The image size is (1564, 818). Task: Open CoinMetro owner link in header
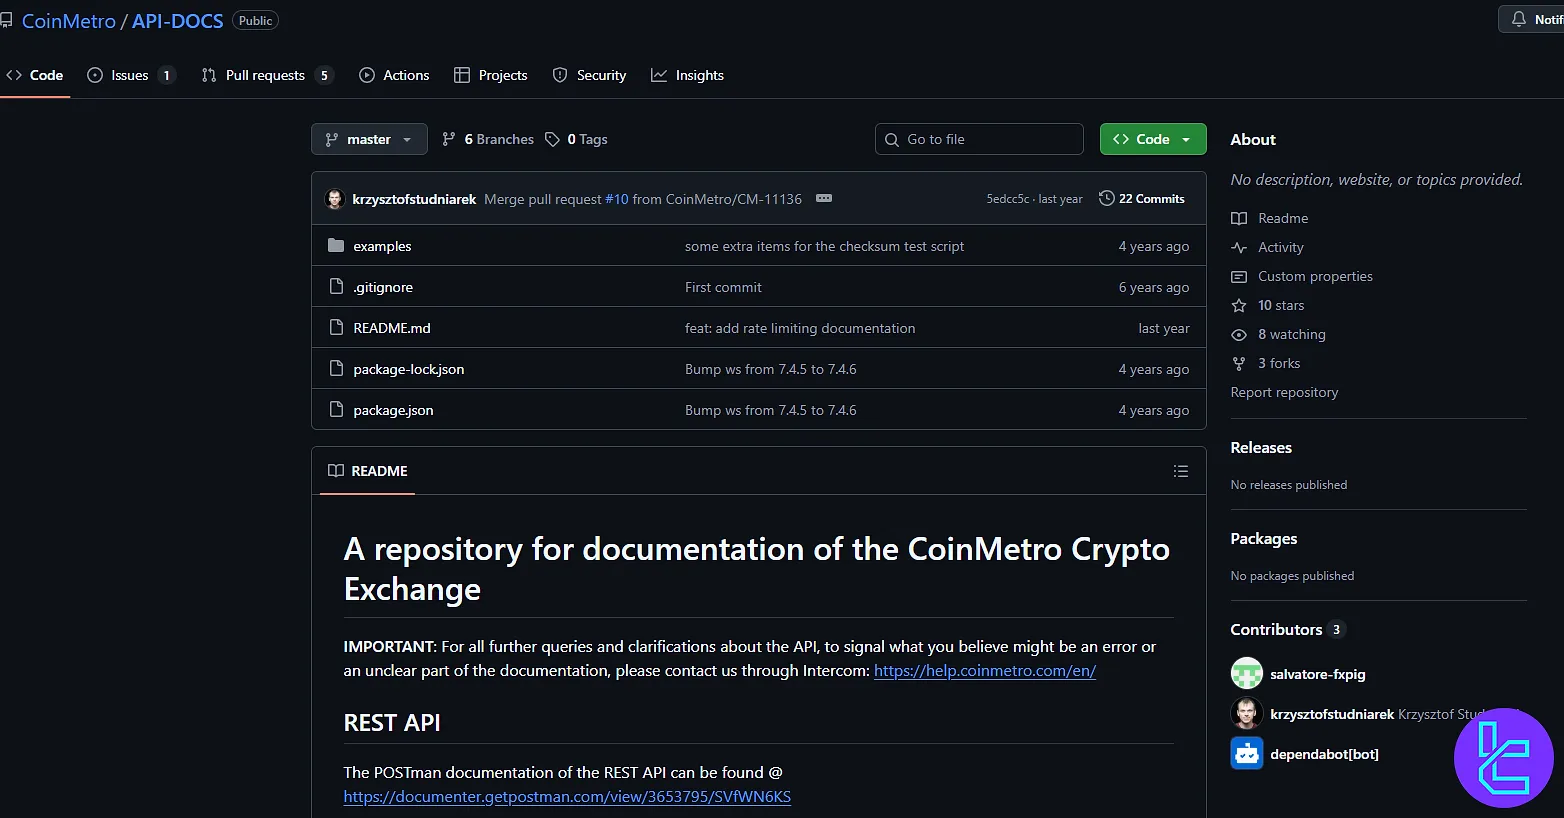point(69,21)
